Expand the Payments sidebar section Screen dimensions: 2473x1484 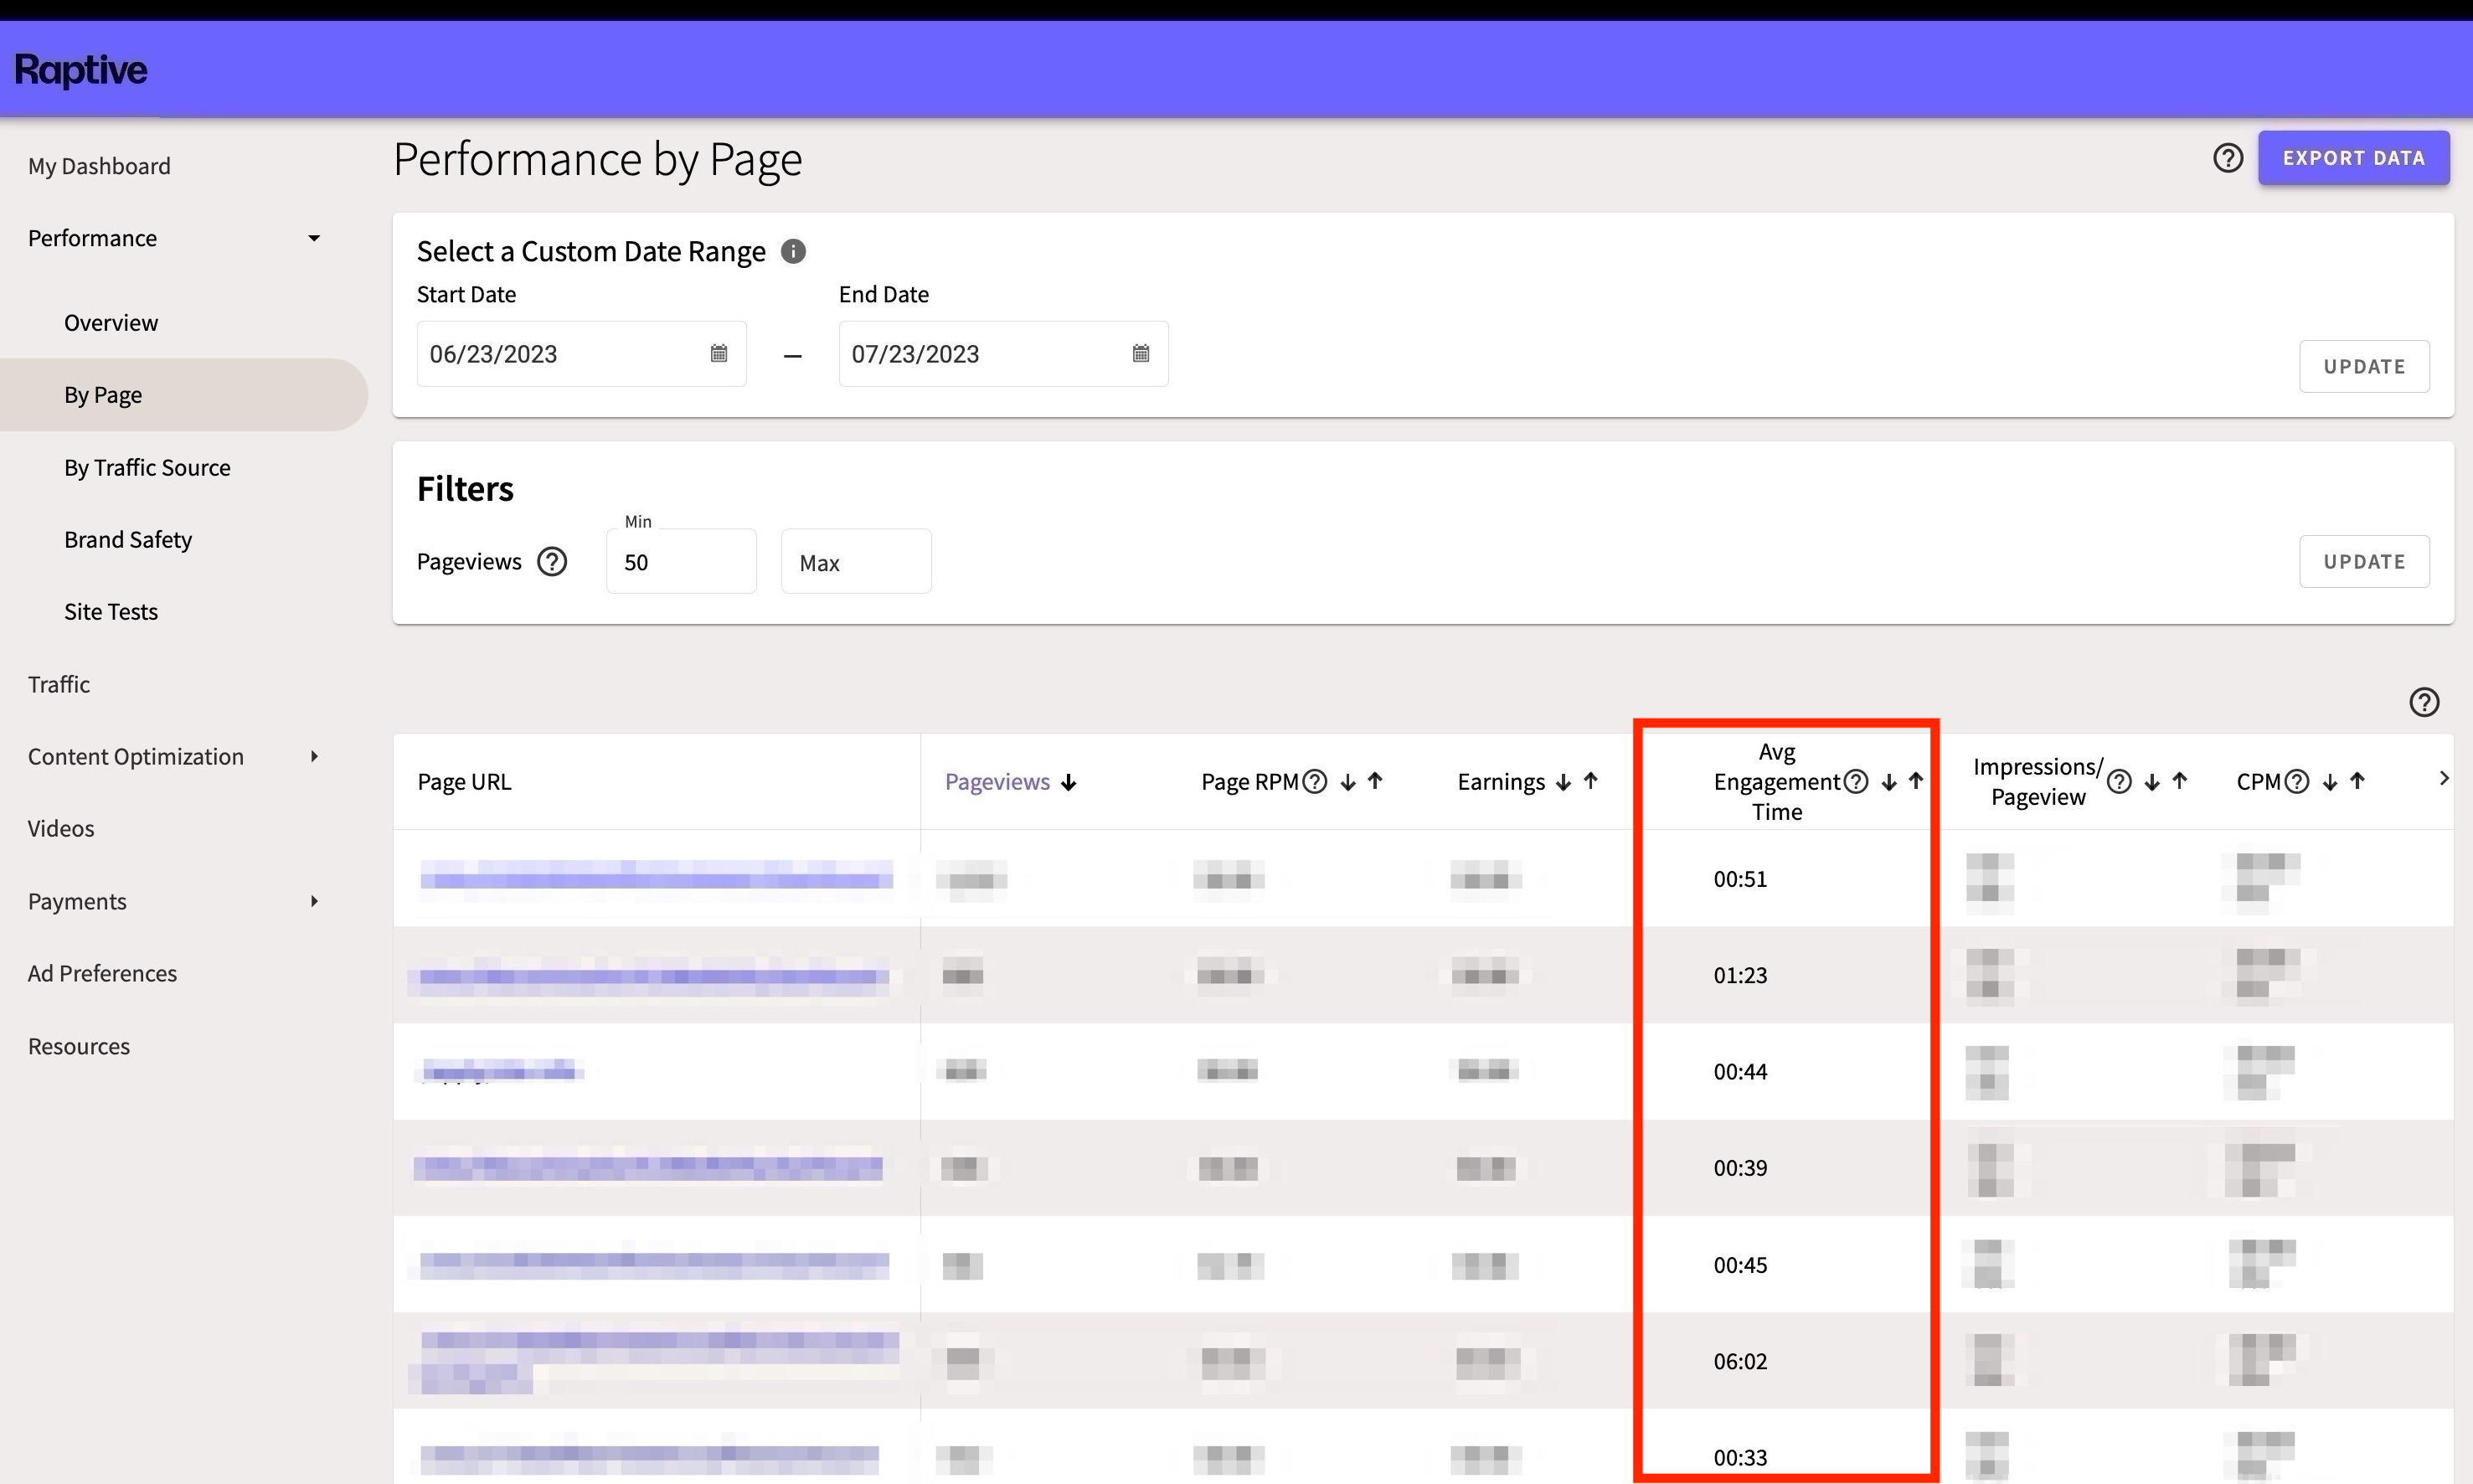(314, 901)
